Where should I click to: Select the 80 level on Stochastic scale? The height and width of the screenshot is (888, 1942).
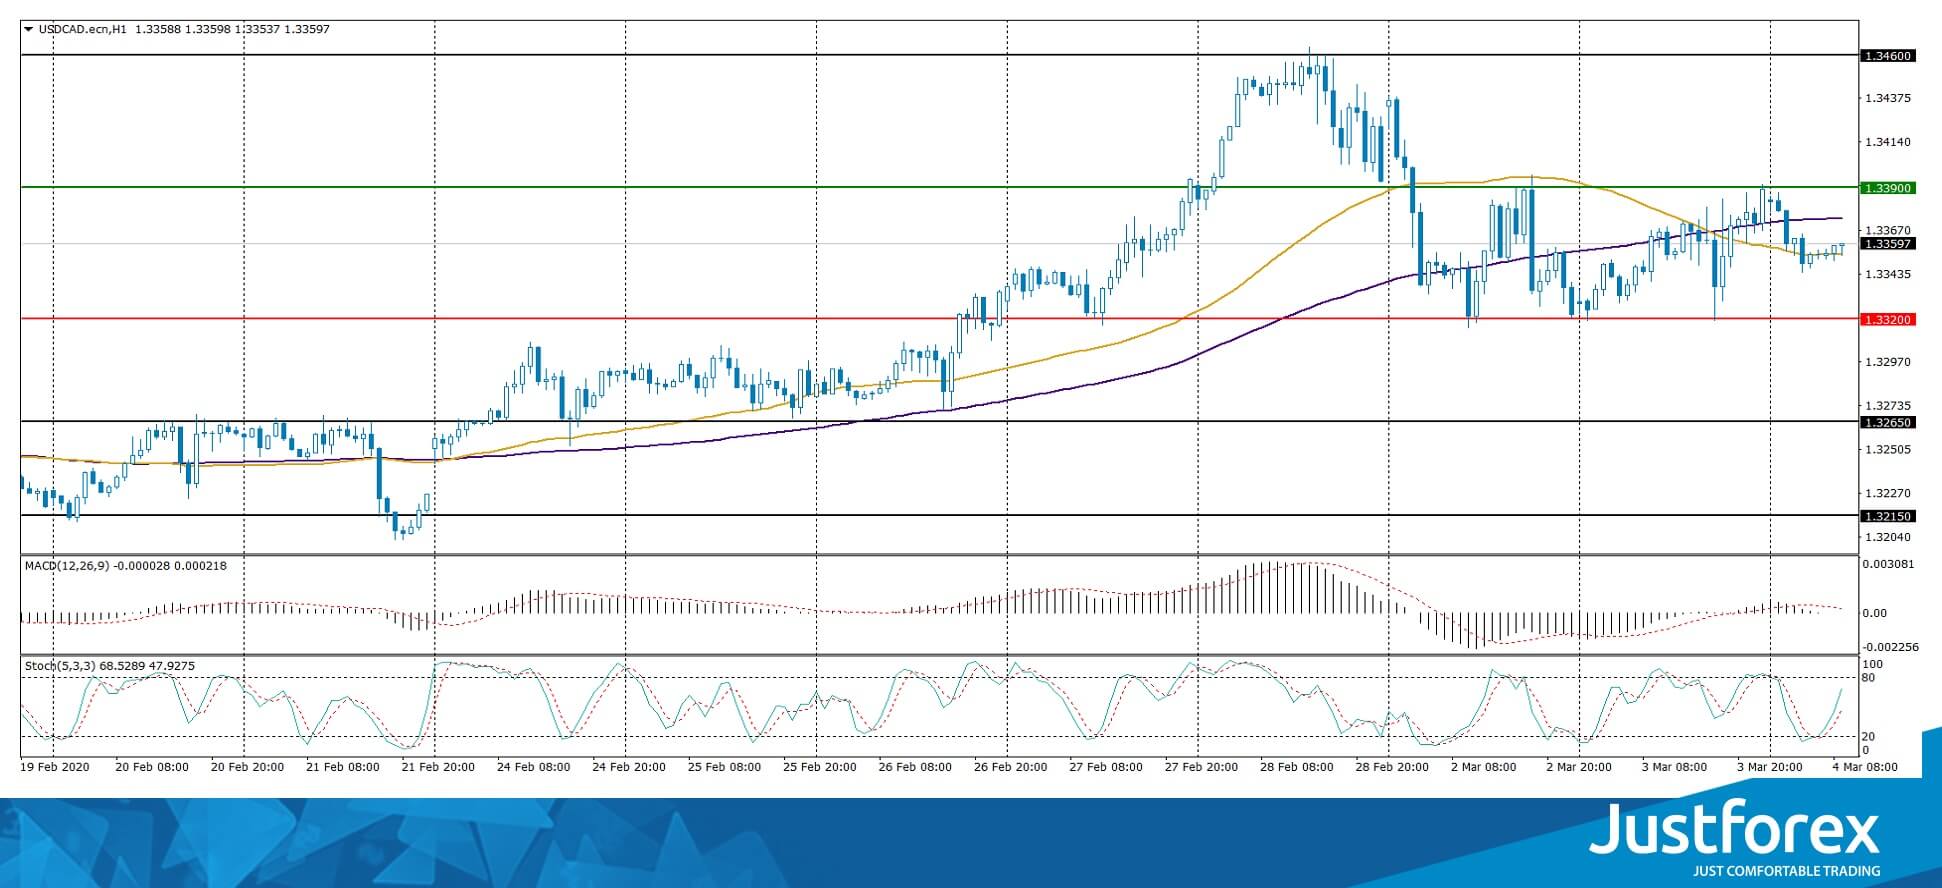(x=1869, y=678)
